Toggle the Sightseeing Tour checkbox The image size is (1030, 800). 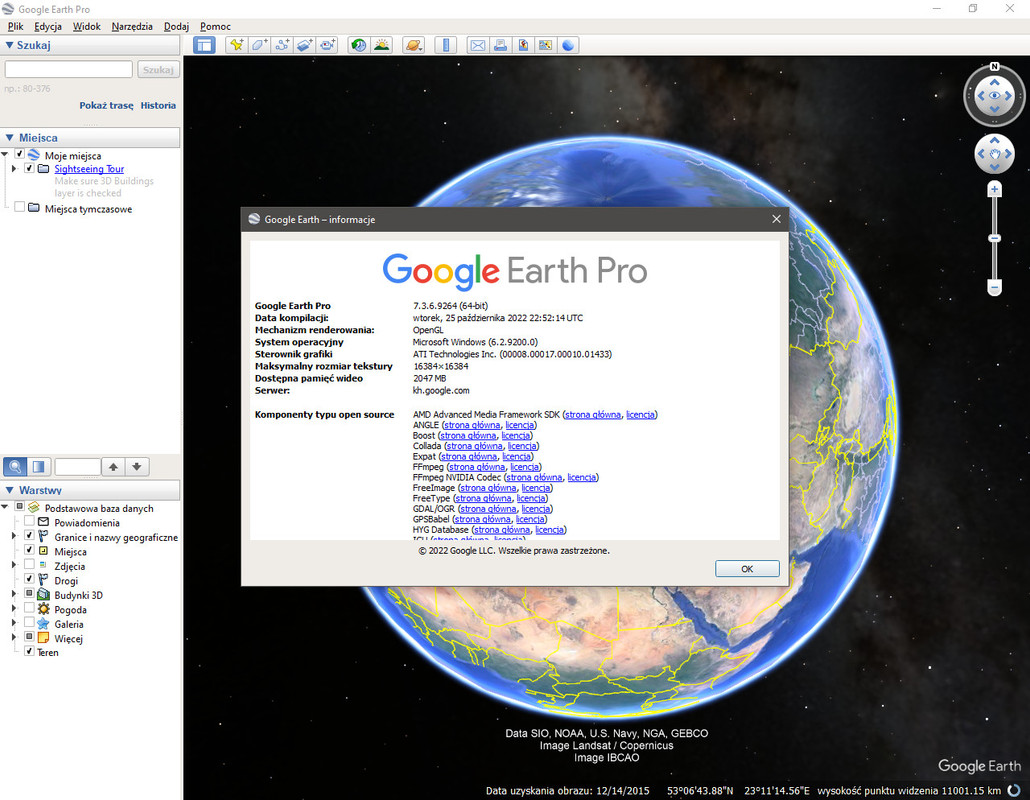coord(29,169)
